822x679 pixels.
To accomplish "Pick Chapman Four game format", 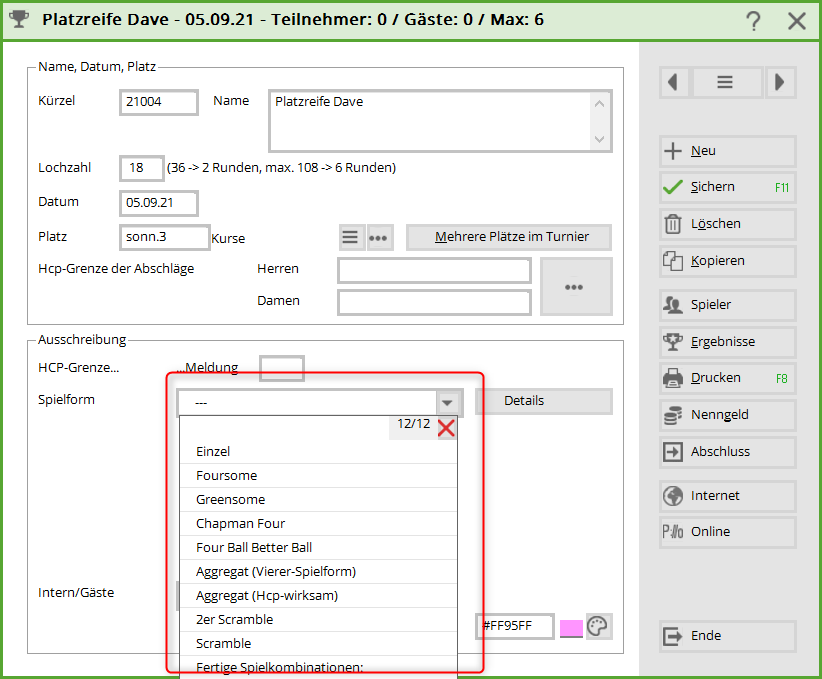I will pyautogui.click(x=240, y=524).
